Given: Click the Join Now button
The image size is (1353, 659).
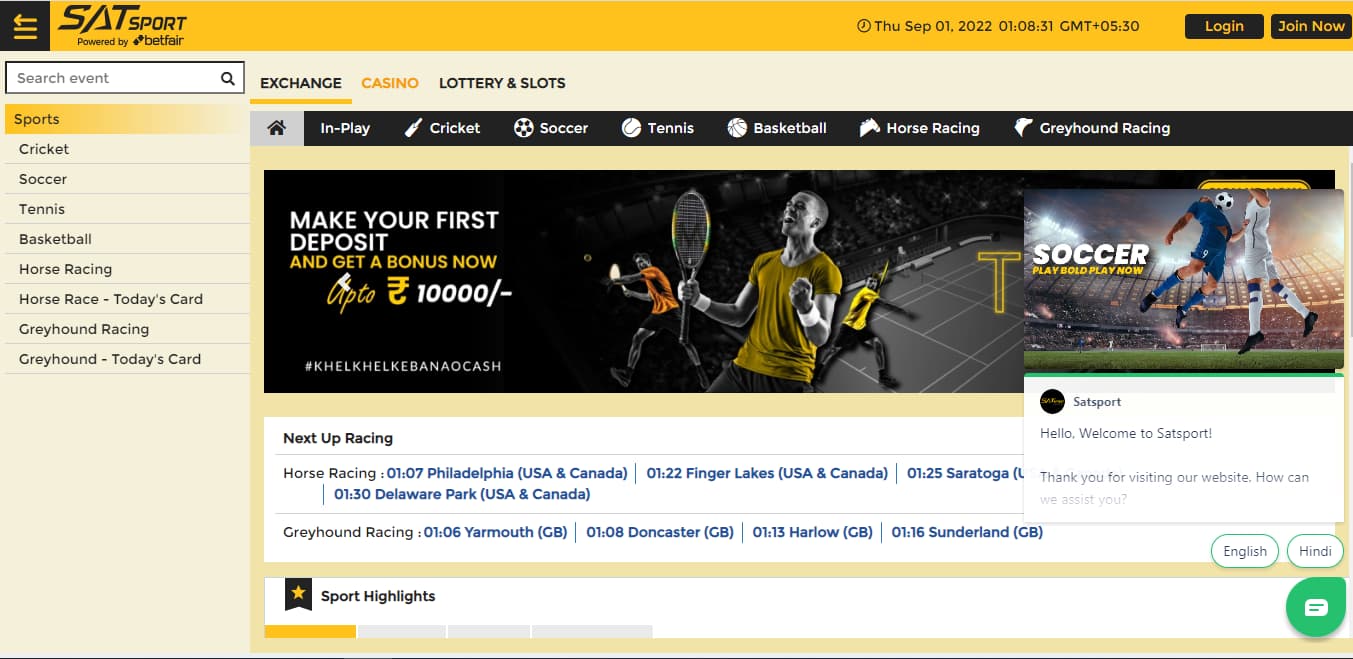Looking at the screenshot, I should (1310, 26).
